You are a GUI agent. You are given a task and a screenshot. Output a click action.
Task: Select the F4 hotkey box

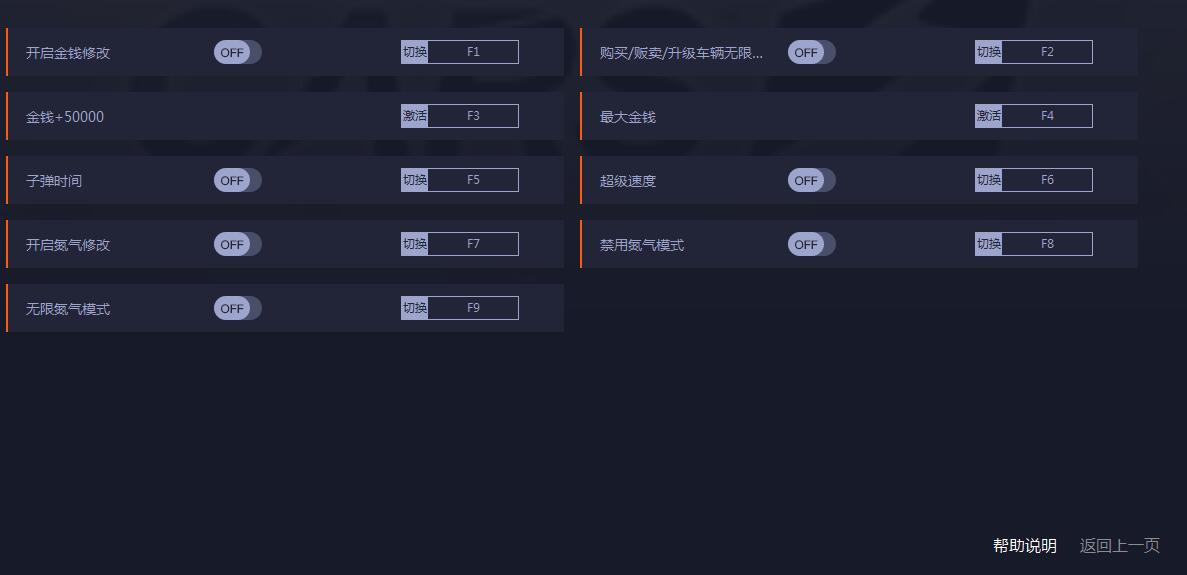(x=1047, y=116)
